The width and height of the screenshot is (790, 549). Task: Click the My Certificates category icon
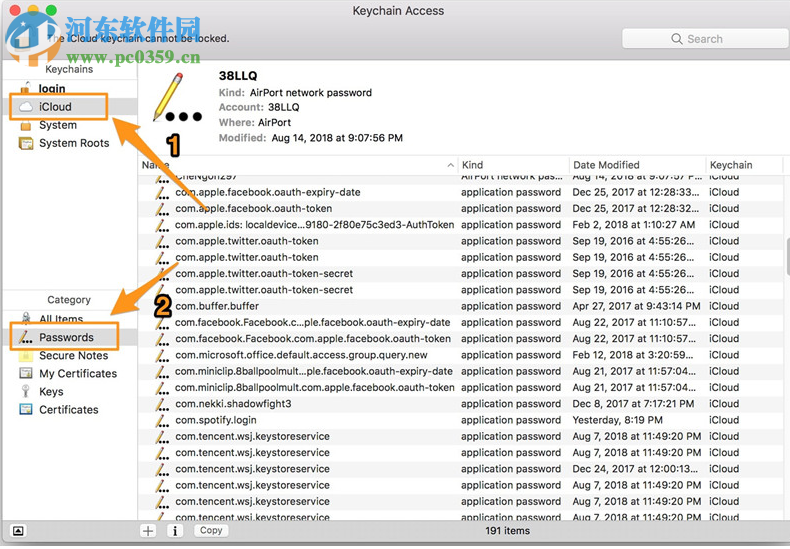point(25,373)
